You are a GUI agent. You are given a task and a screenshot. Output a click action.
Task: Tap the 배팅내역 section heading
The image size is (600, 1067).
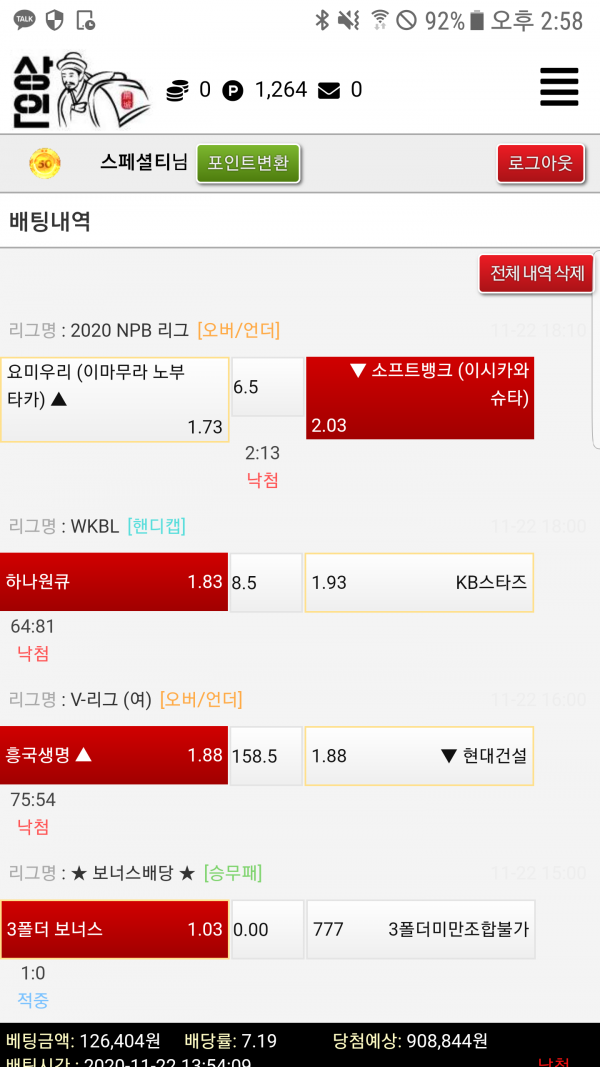50,222
